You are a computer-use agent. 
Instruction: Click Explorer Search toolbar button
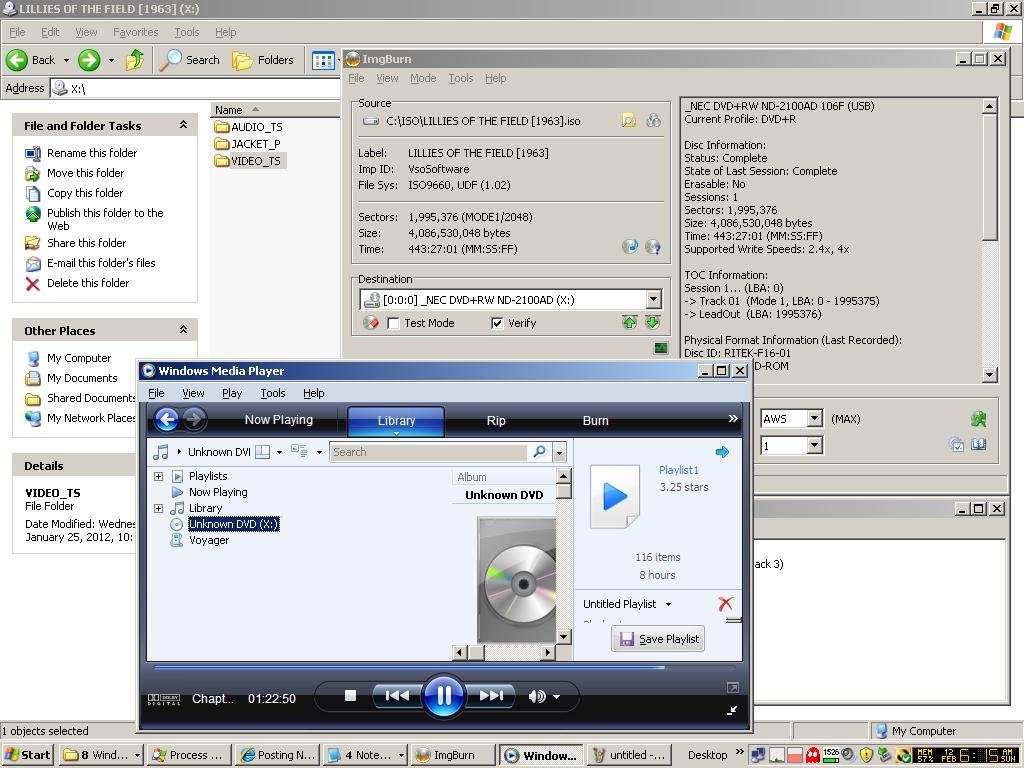coord(190,60)
